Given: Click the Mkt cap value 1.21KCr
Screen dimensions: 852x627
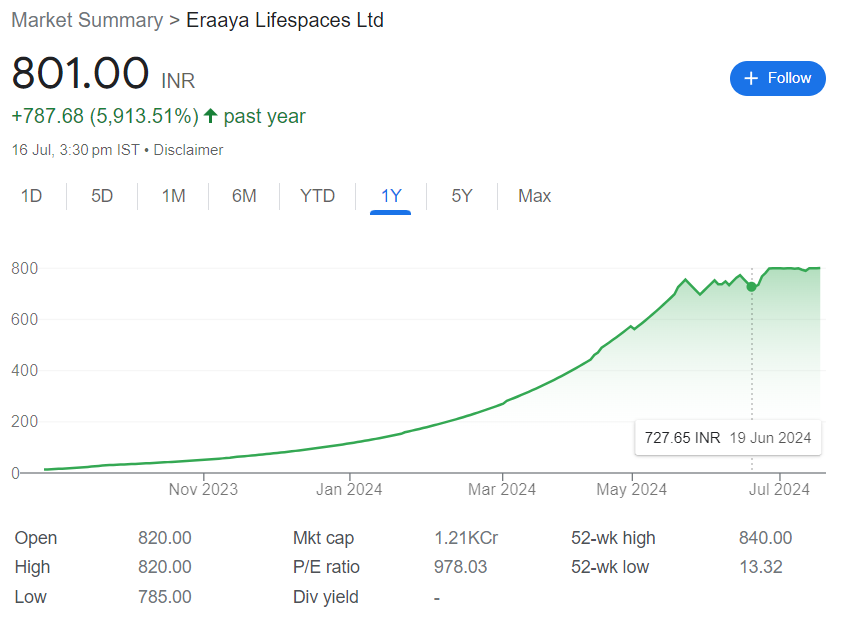Looking at the screenshot, I should [x=466, y=538].
